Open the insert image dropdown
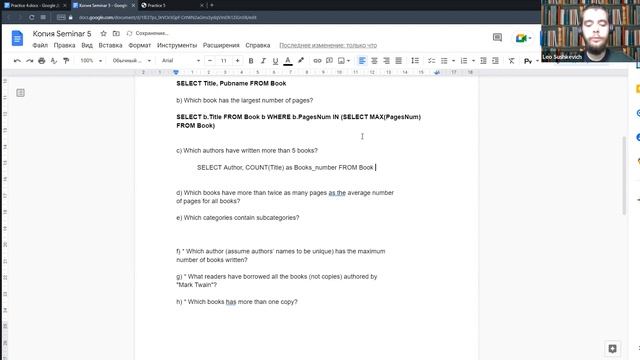Screen dimensions: 640x360 344,61
